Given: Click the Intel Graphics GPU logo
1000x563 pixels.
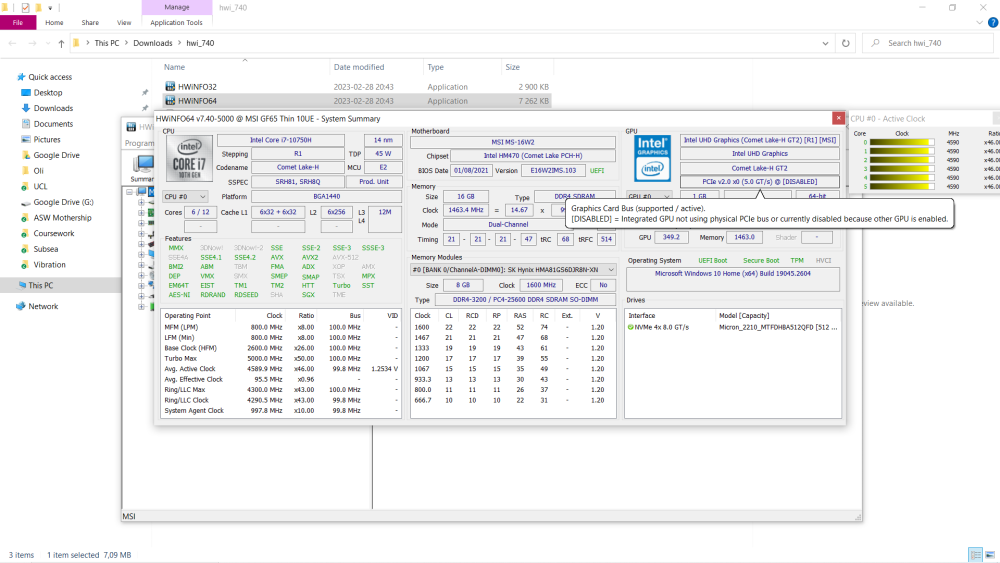Looking at the screenshot, I should coord(652,158).
